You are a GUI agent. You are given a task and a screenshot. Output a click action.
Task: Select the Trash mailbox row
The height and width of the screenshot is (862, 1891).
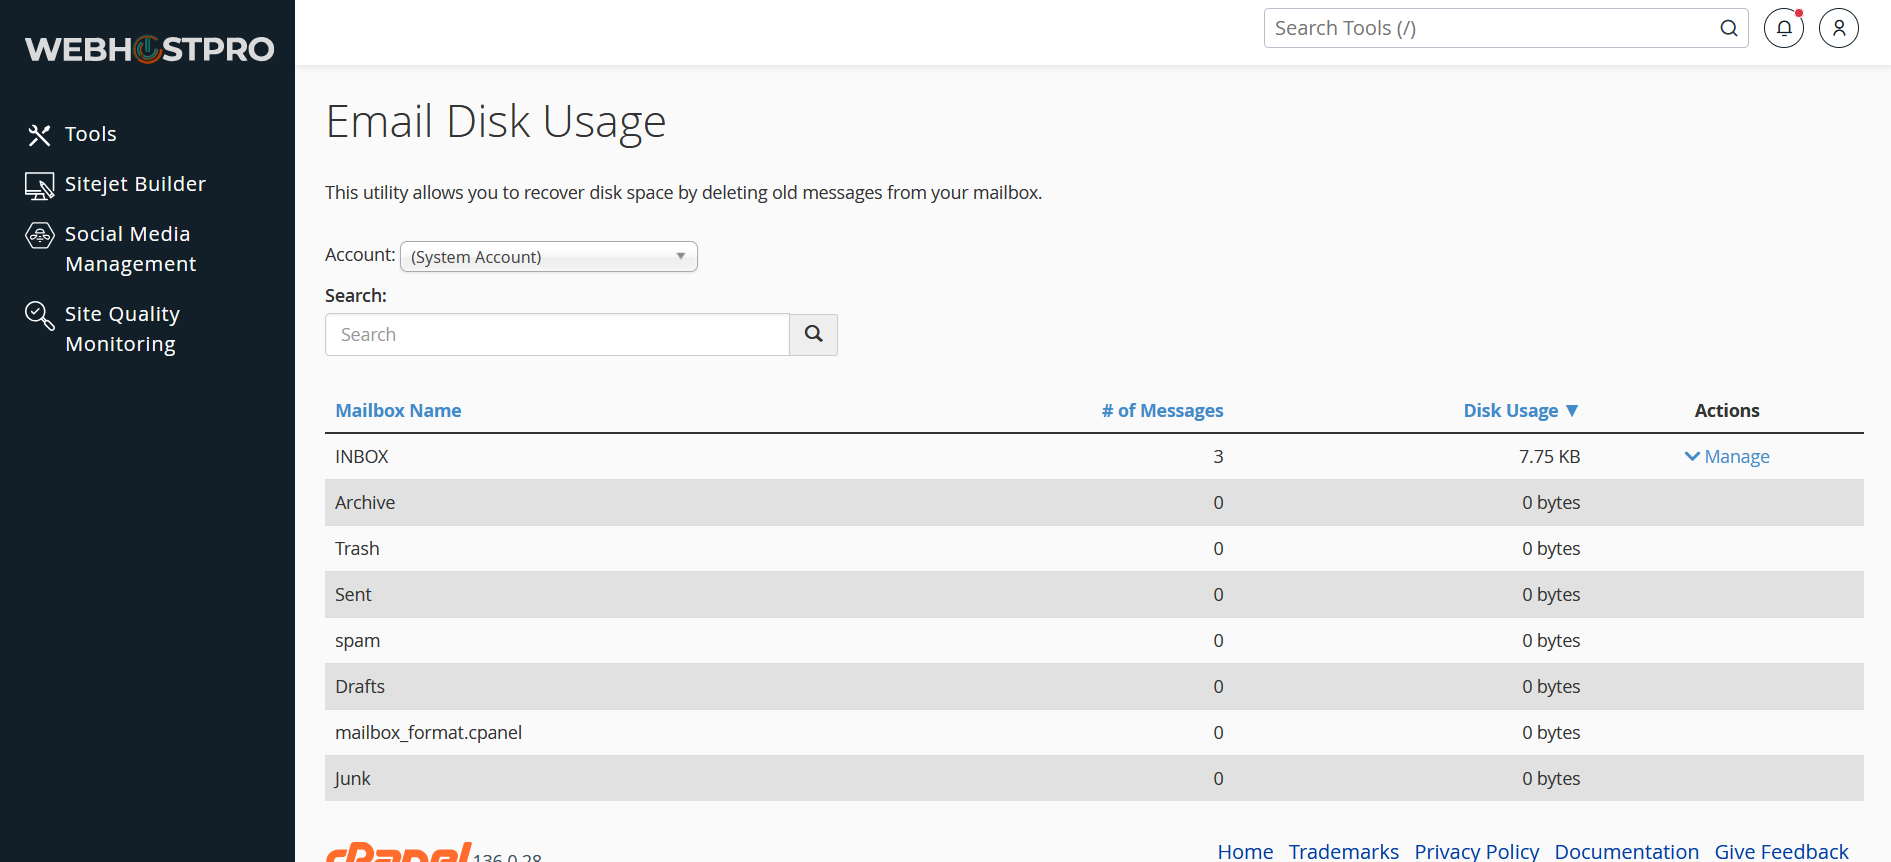coord(1094,549)
